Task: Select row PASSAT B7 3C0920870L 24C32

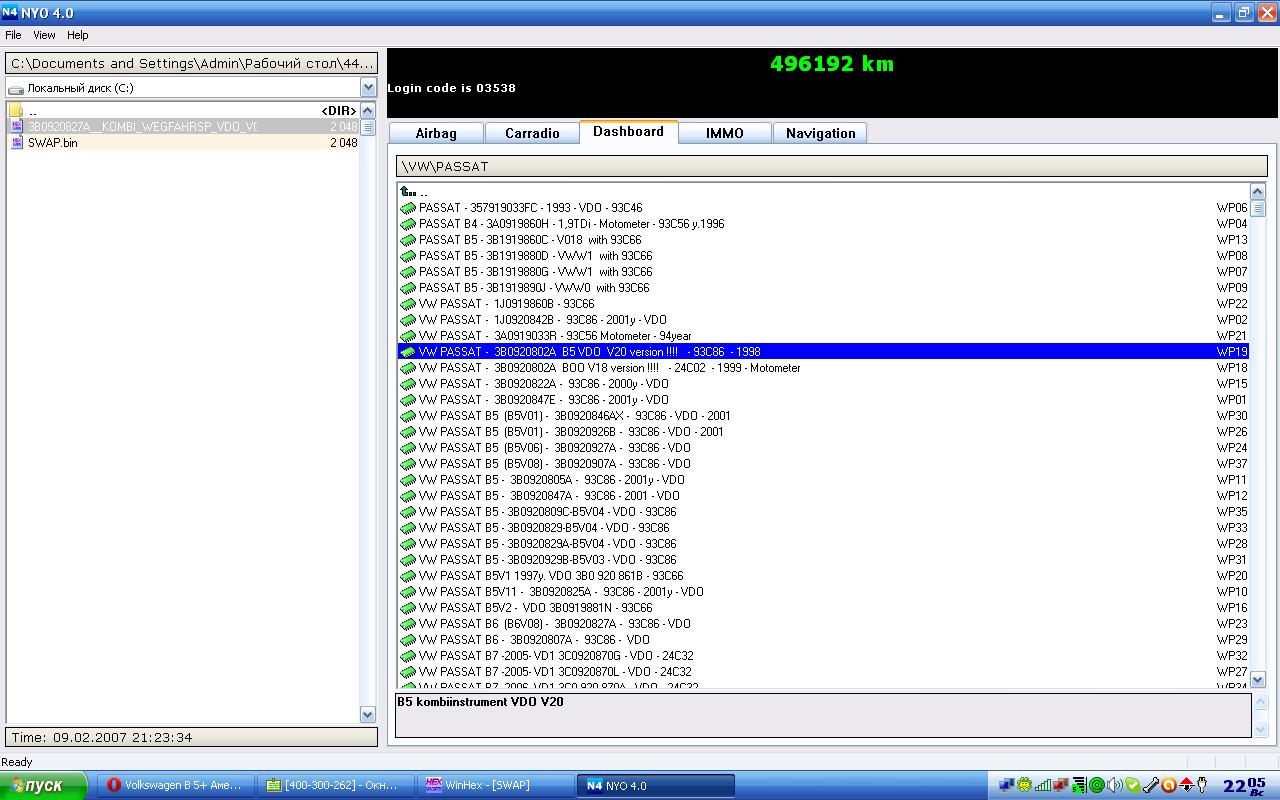Action: [x=823, y=672]
